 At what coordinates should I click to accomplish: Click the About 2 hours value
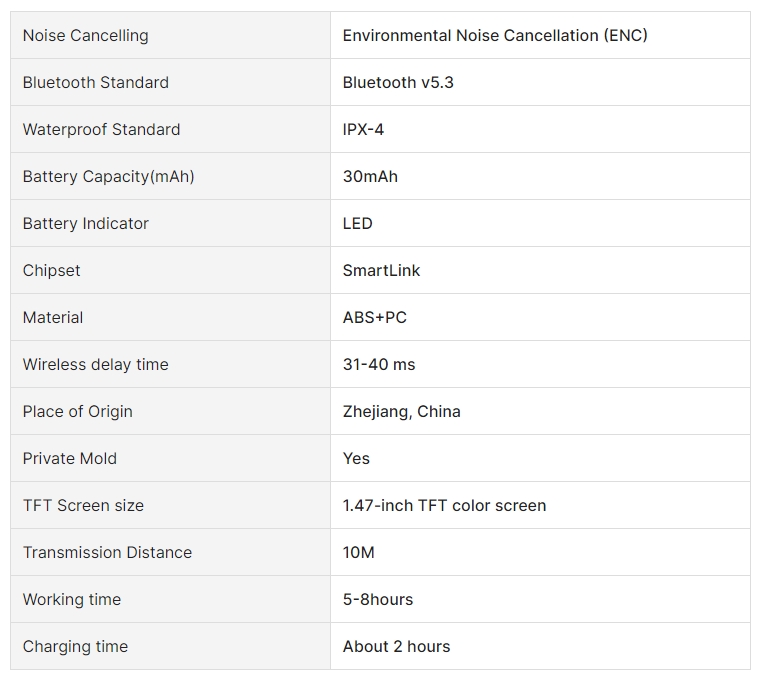tap(396, 647)
